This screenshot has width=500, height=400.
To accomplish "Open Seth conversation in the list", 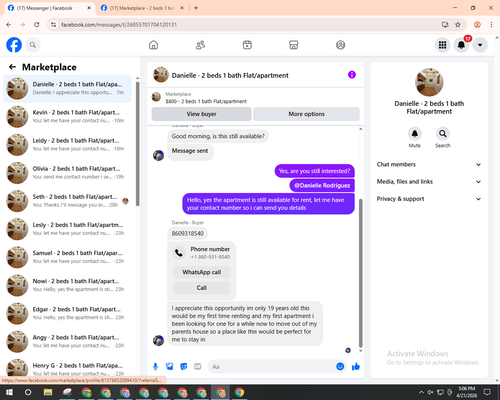I will point(67,201).
